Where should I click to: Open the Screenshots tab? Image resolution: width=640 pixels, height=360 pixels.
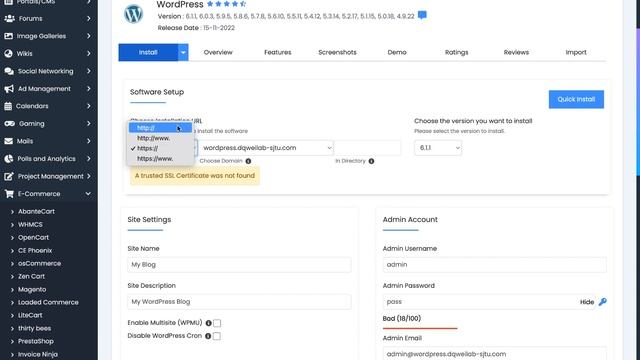[337, 52]
